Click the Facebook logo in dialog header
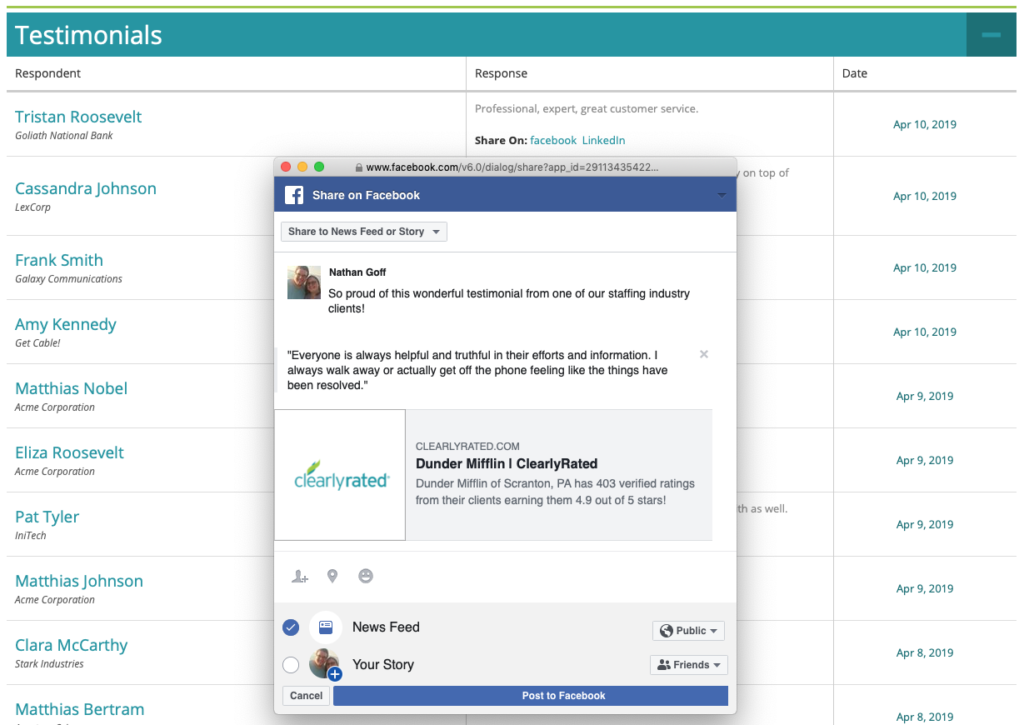This screenshot has height=725, width=1024. 294,195
